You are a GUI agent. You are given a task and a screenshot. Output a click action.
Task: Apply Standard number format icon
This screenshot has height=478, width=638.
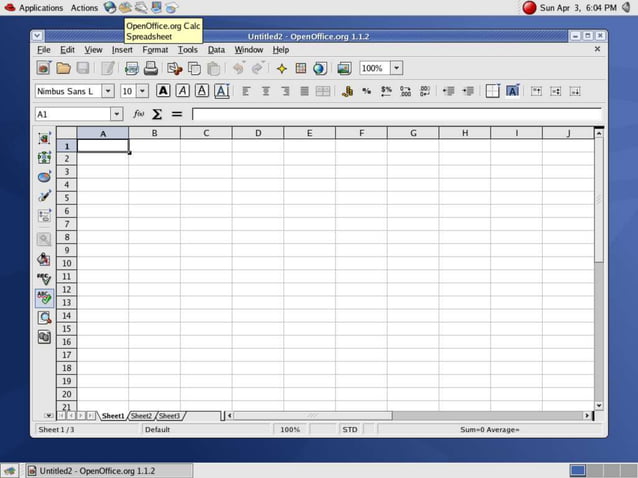coord(386,91)
